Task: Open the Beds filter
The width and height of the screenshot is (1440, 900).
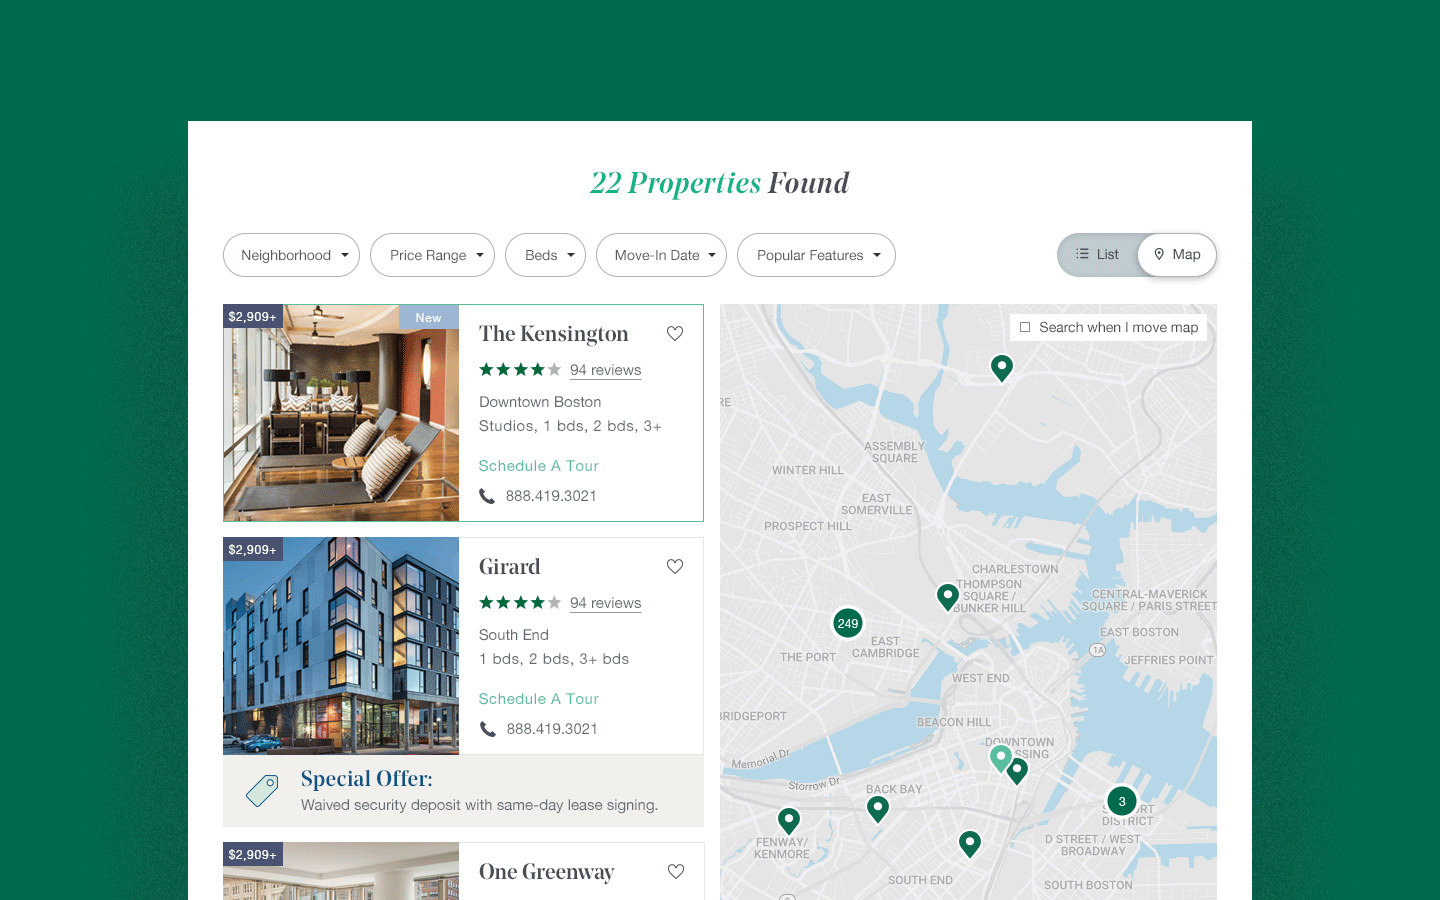Action: [x=545, y=255]
